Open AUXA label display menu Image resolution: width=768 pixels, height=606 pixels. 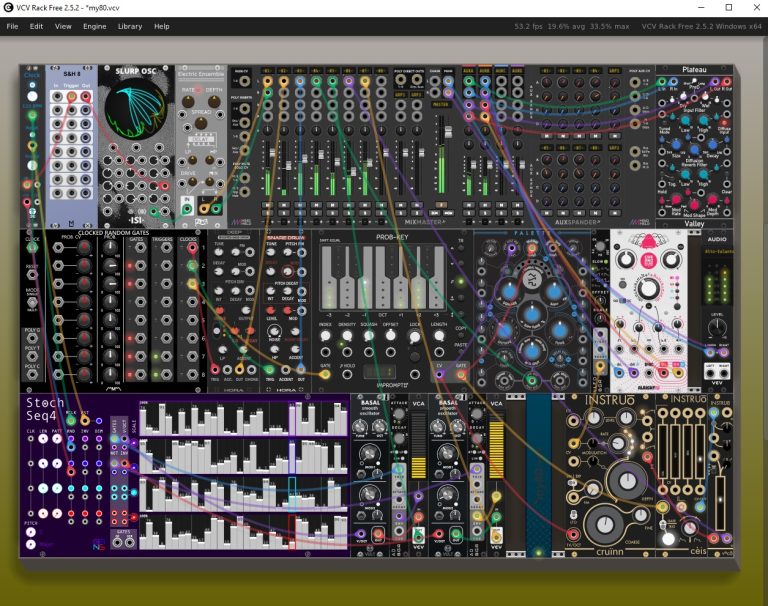469,71
